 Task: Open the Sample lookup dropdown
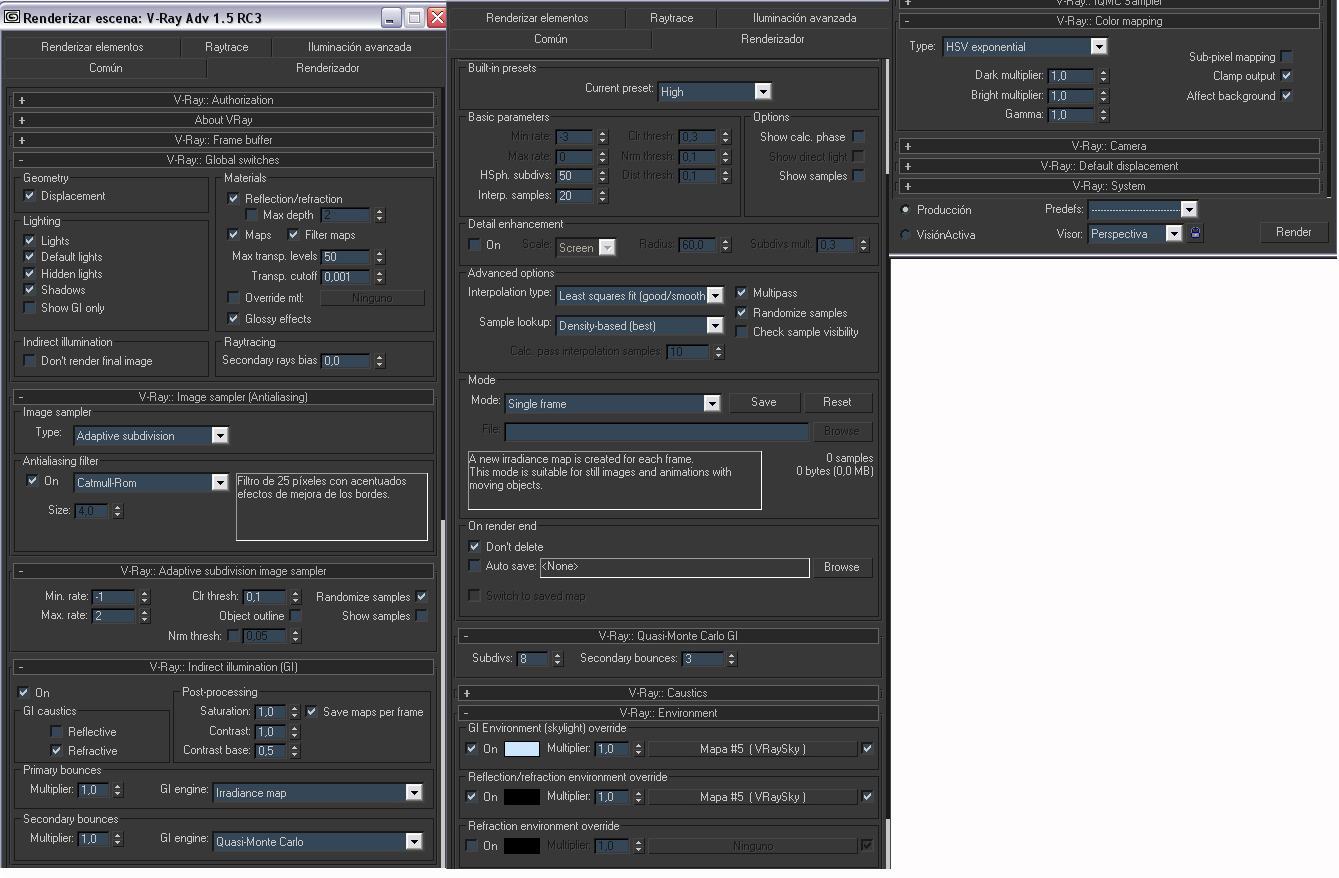click(x=640, y=326)
